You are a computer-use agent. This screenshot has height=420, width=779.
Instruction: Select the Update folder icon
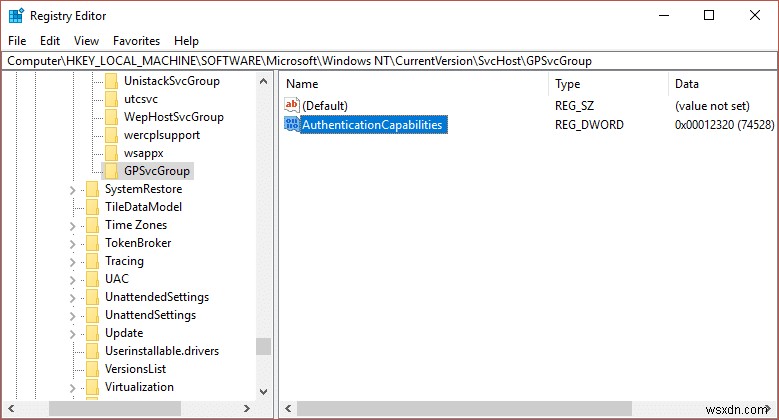pos(92,333)
